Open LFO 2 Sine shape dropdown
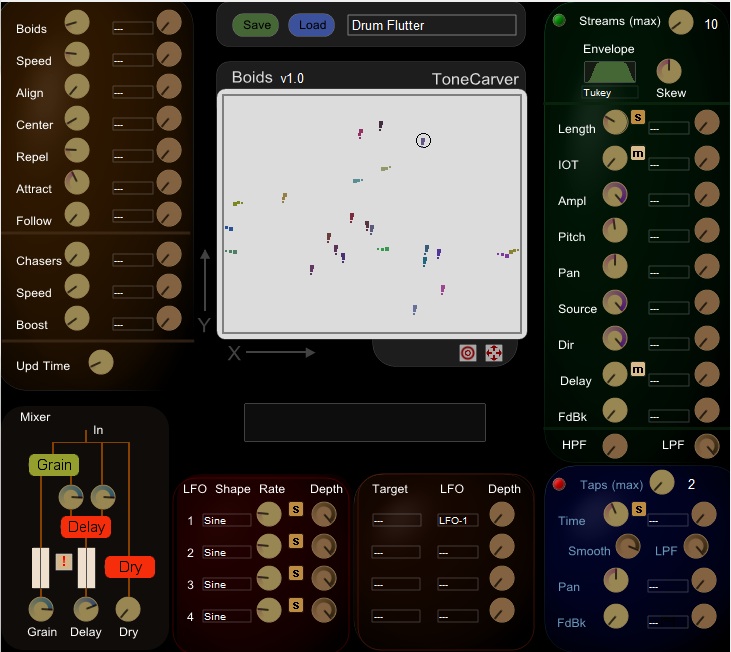Viewport: 731px width, 652px height. coord(227,552)
